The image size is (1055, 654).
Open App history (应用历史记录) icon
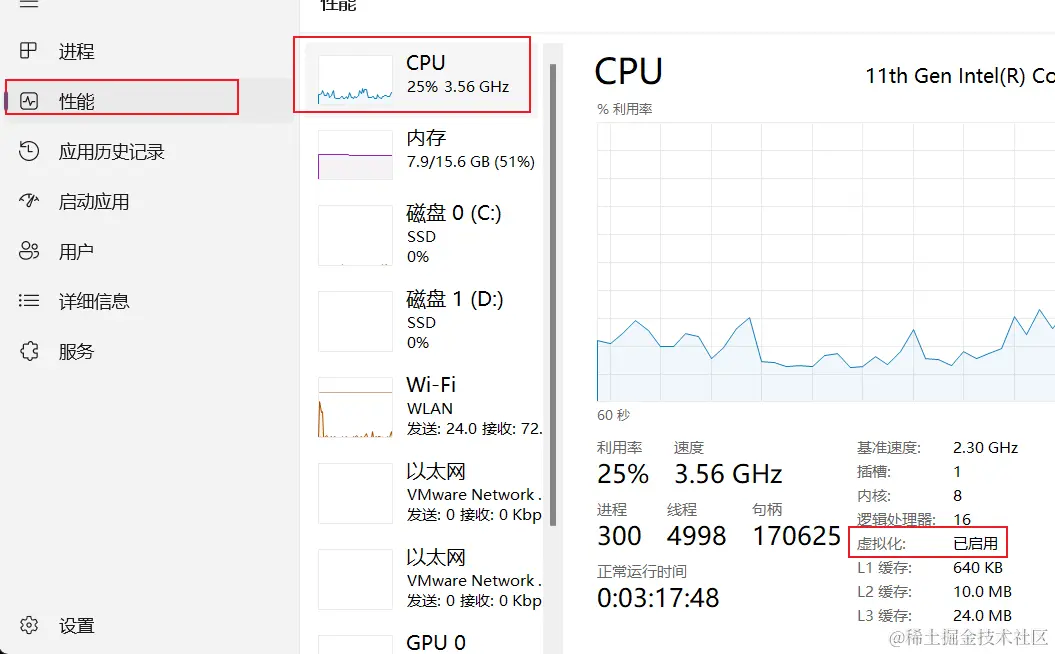point(29,151)
